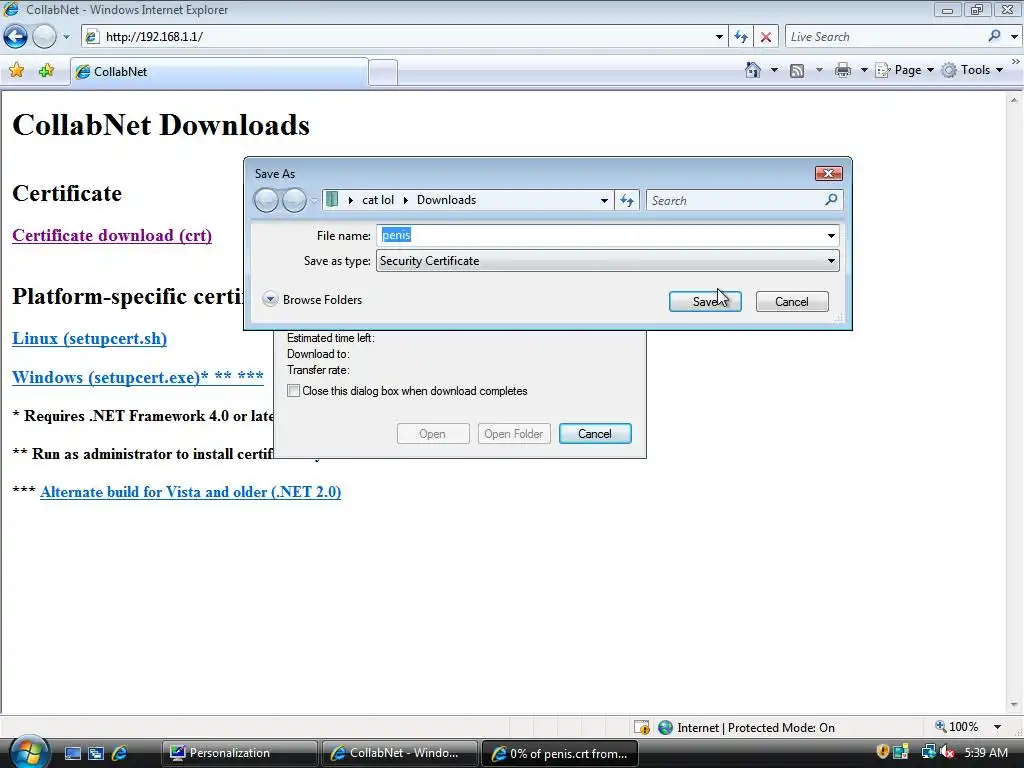The height and width of the screenshot is (768, 1024).
Task: Open the Live Search provider dropdown
Action: tap(1014, 37)
